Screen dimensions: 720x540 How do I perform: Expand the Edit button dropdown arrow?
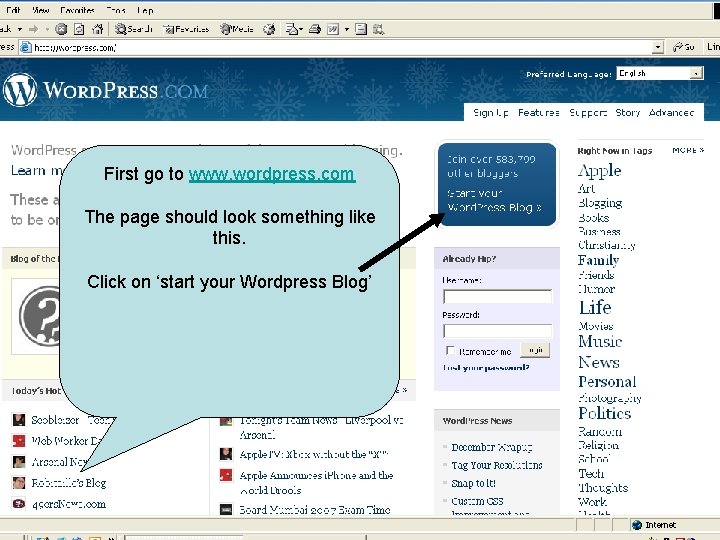[347, 29]
